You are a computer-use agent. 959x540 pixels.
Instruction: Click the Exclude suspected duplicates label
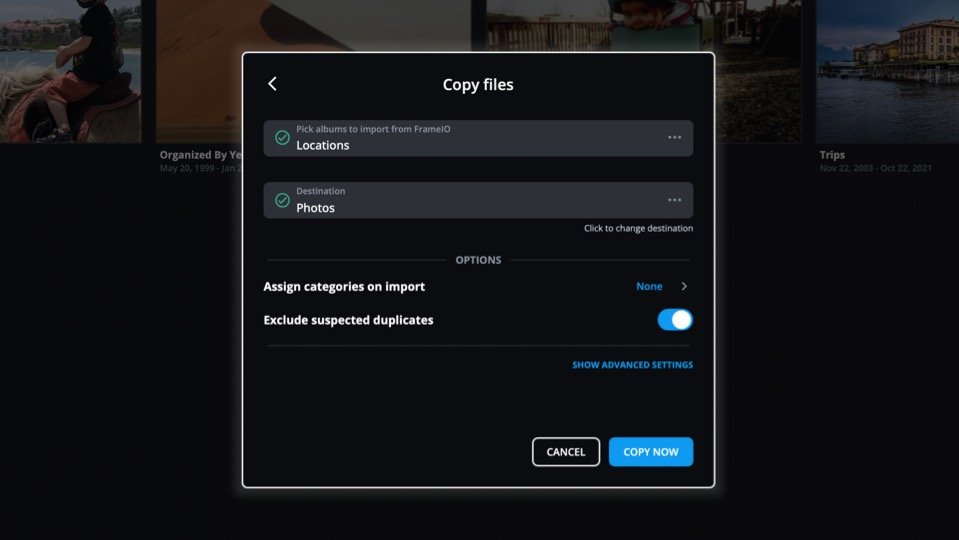click(x=348, y=320)
